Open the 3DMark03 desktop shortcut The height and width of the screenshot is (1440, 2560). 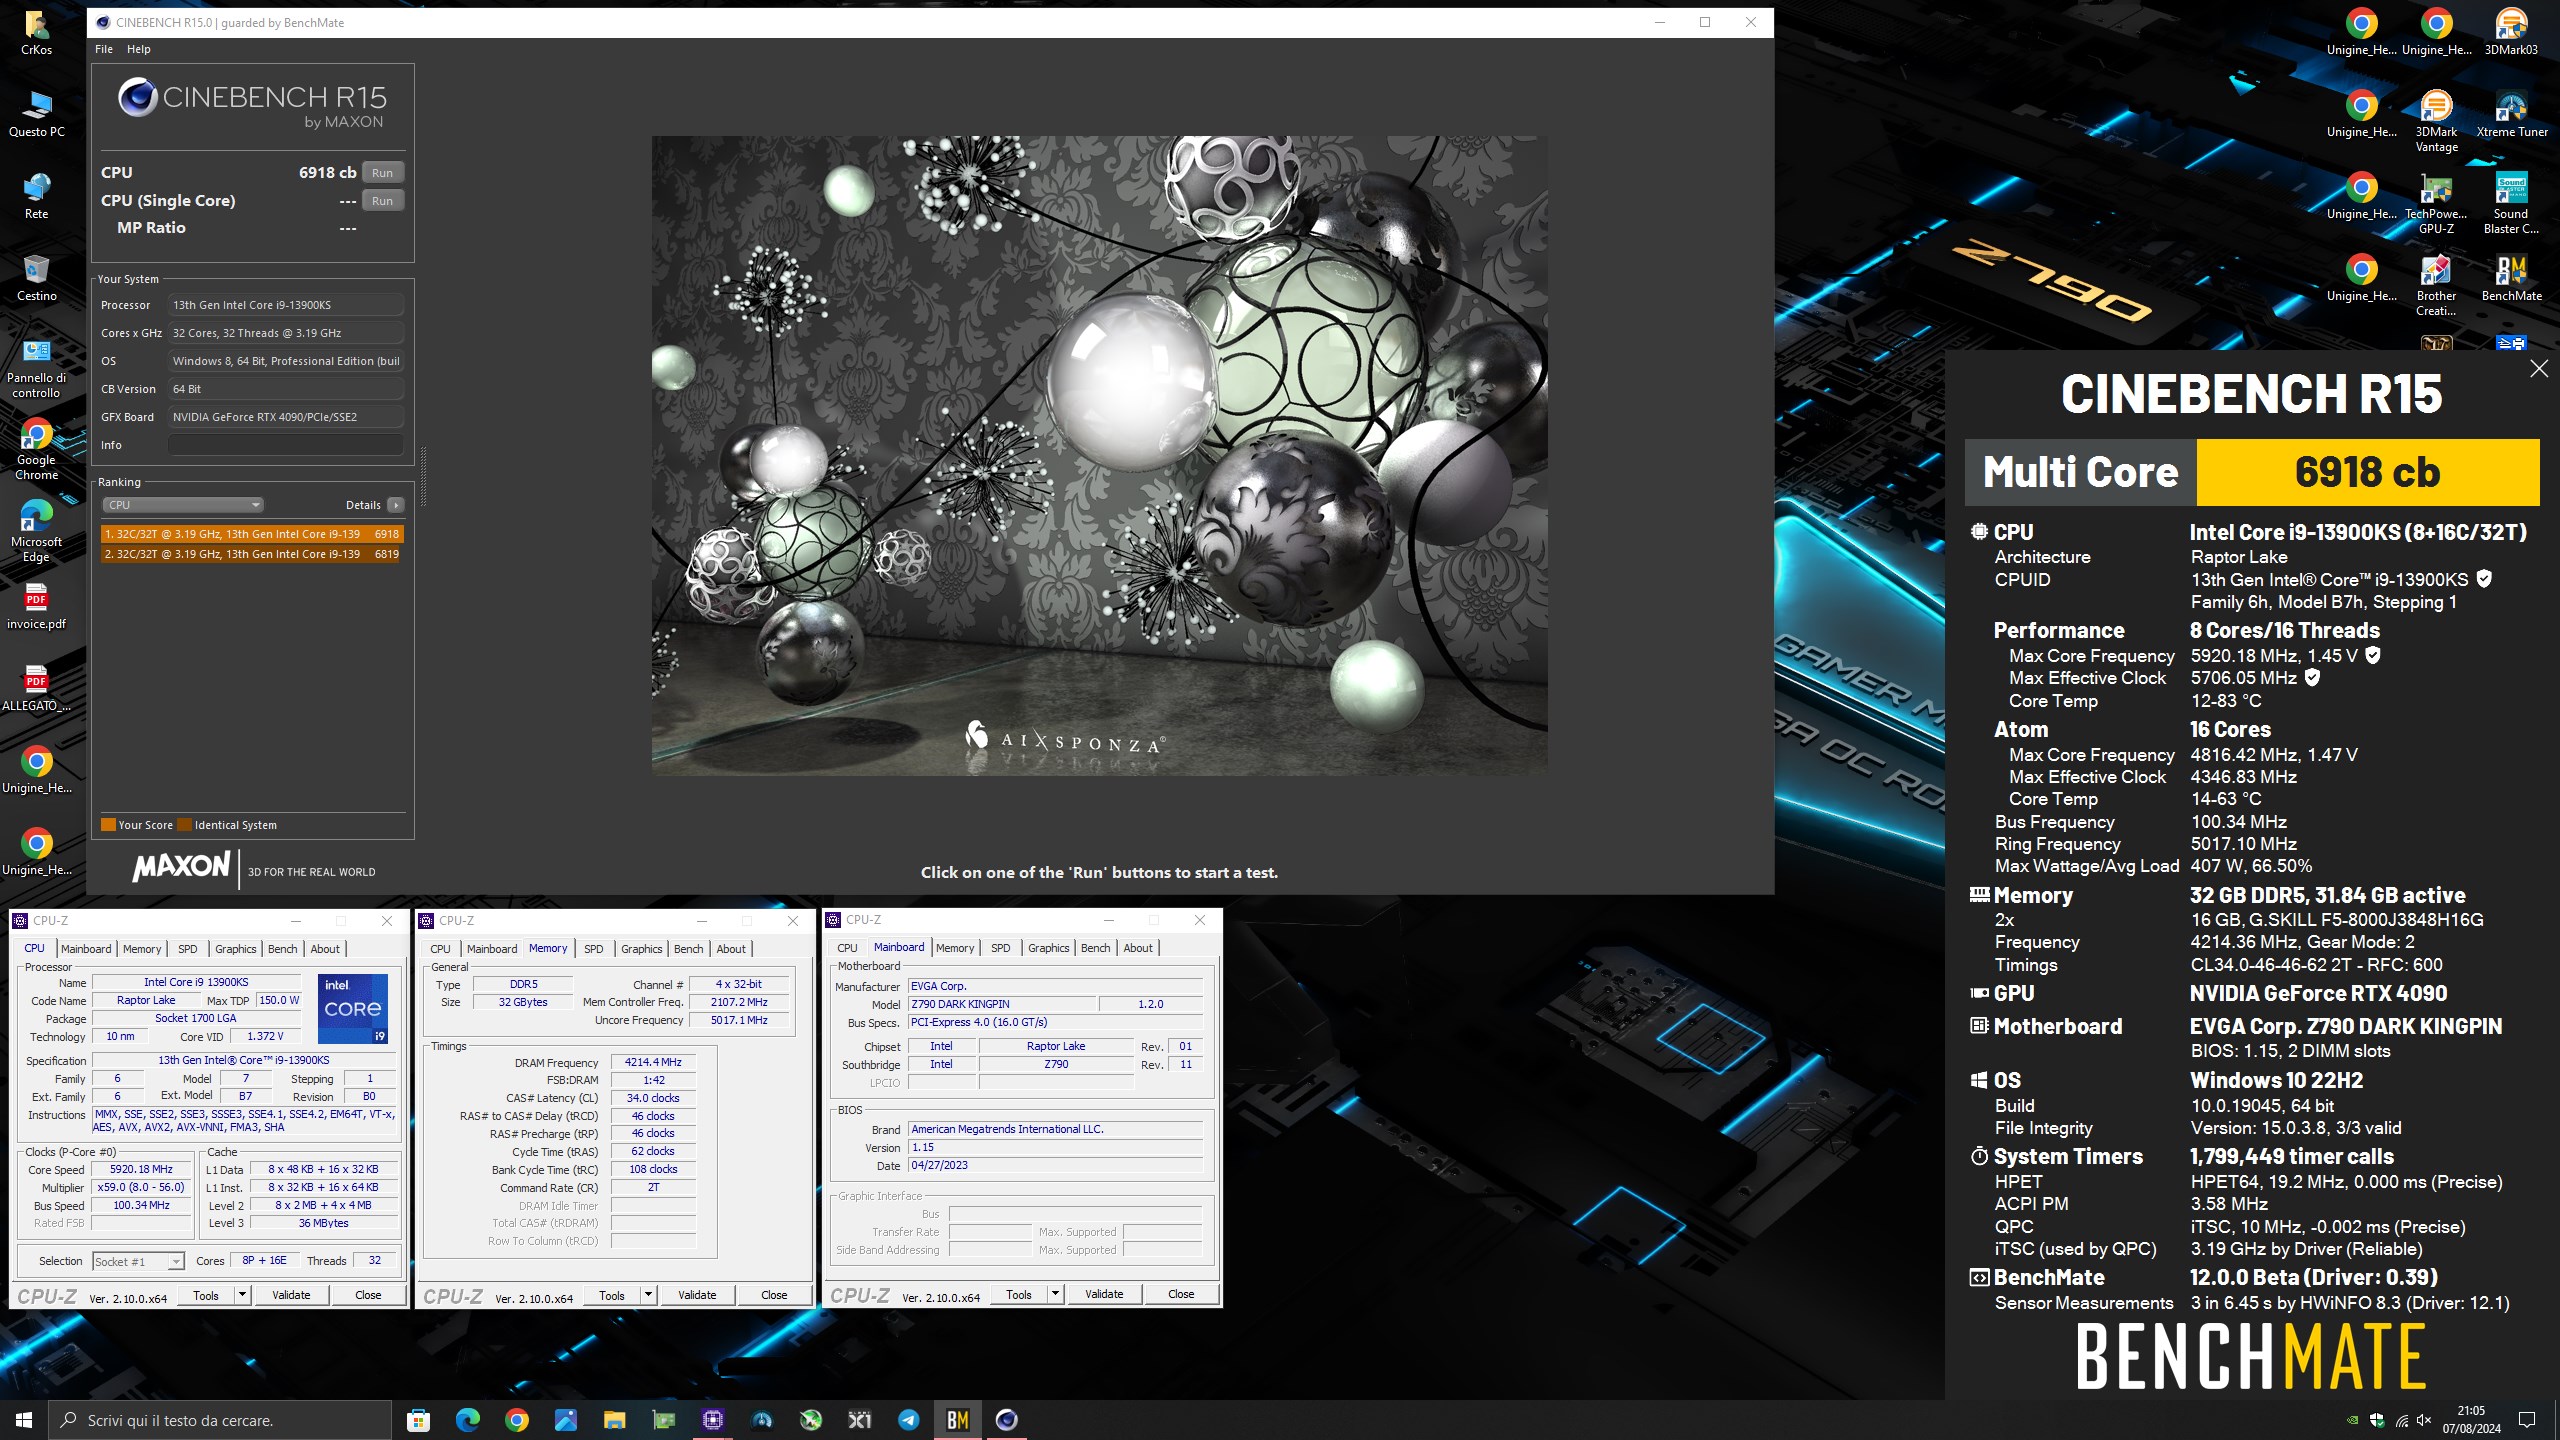click(2511, 31)
